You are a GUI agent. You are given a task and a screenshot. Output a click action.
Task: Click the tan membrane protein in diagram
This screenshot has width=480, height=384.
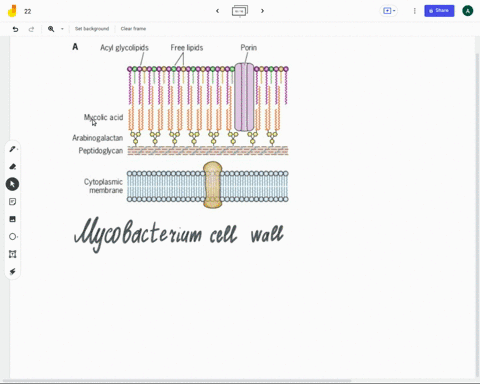pyautogui.click(x=213, y=185)
